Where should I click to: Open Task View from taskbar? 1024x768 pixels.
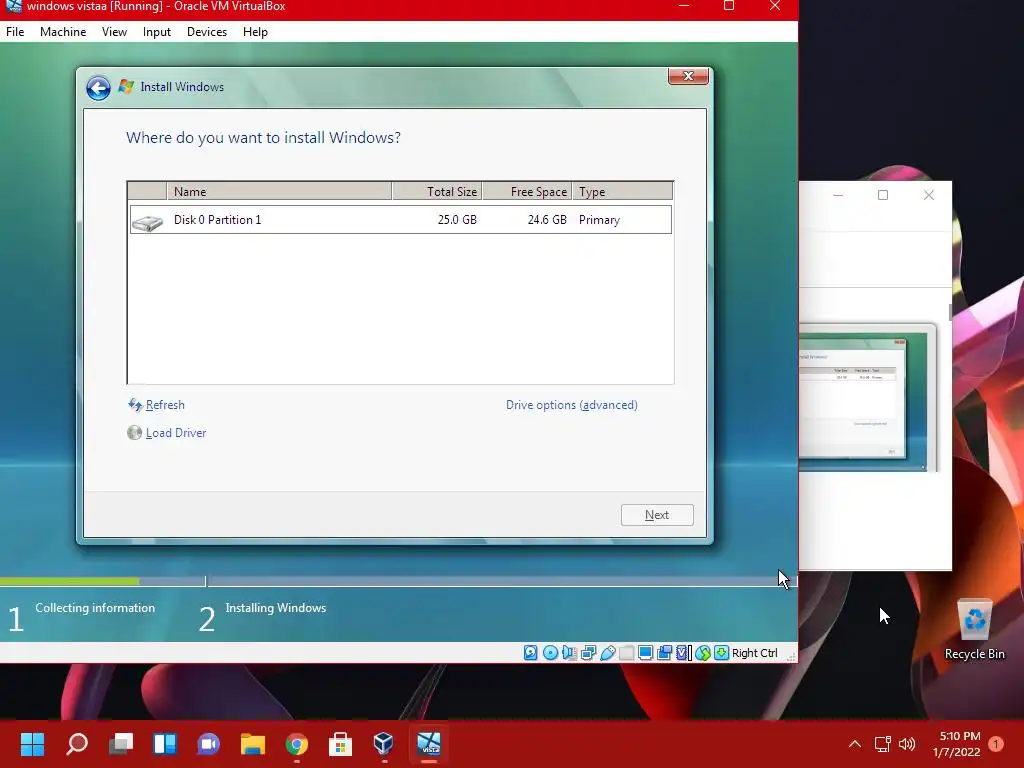tap(121, 744)
